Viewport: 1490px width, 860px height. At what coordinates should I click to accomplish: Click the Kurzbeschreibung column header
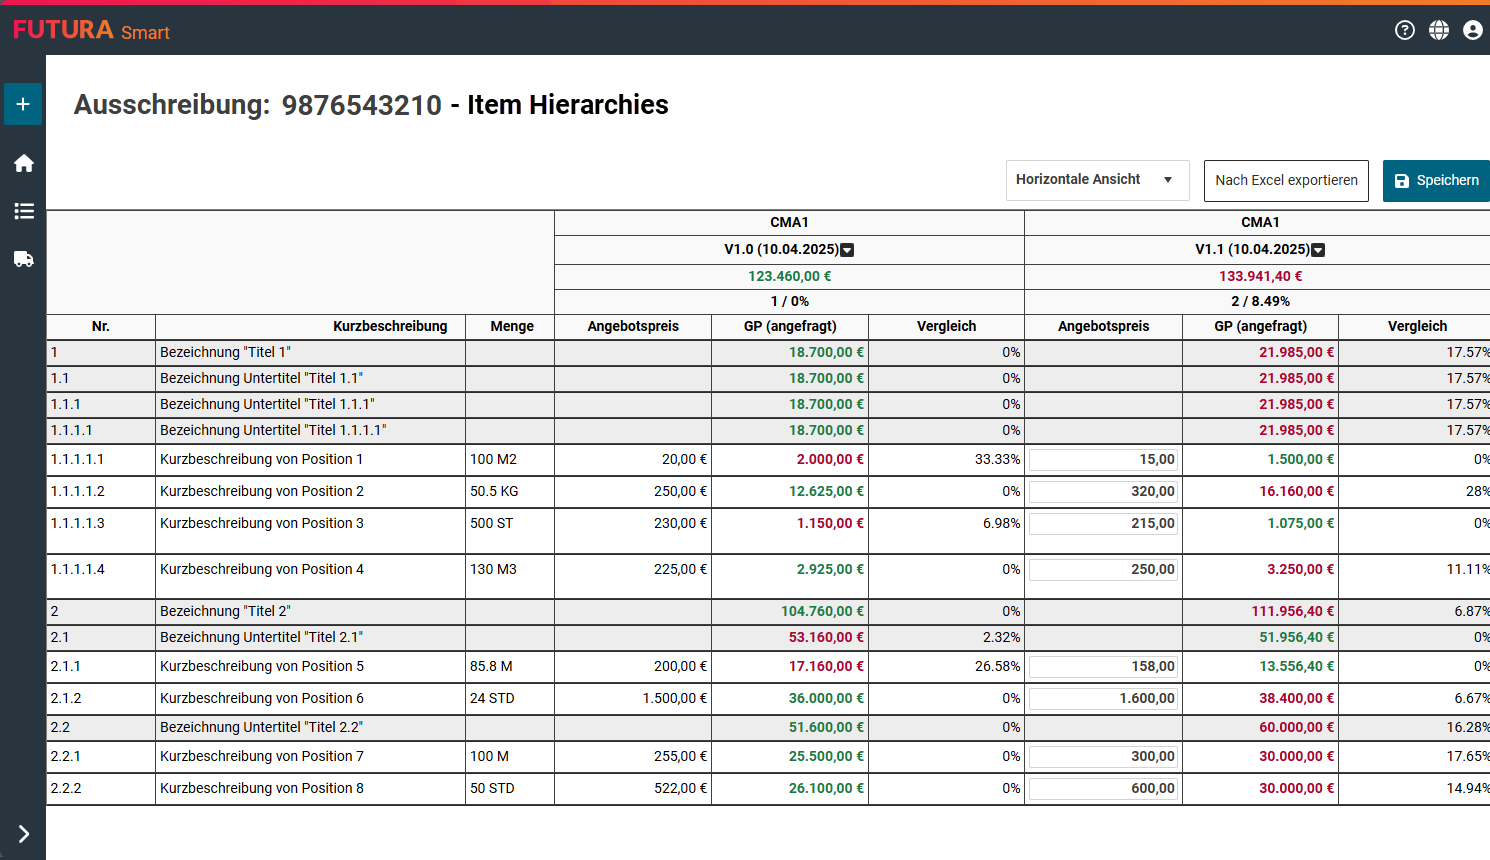pyautogui.click(x=390, y=326)
